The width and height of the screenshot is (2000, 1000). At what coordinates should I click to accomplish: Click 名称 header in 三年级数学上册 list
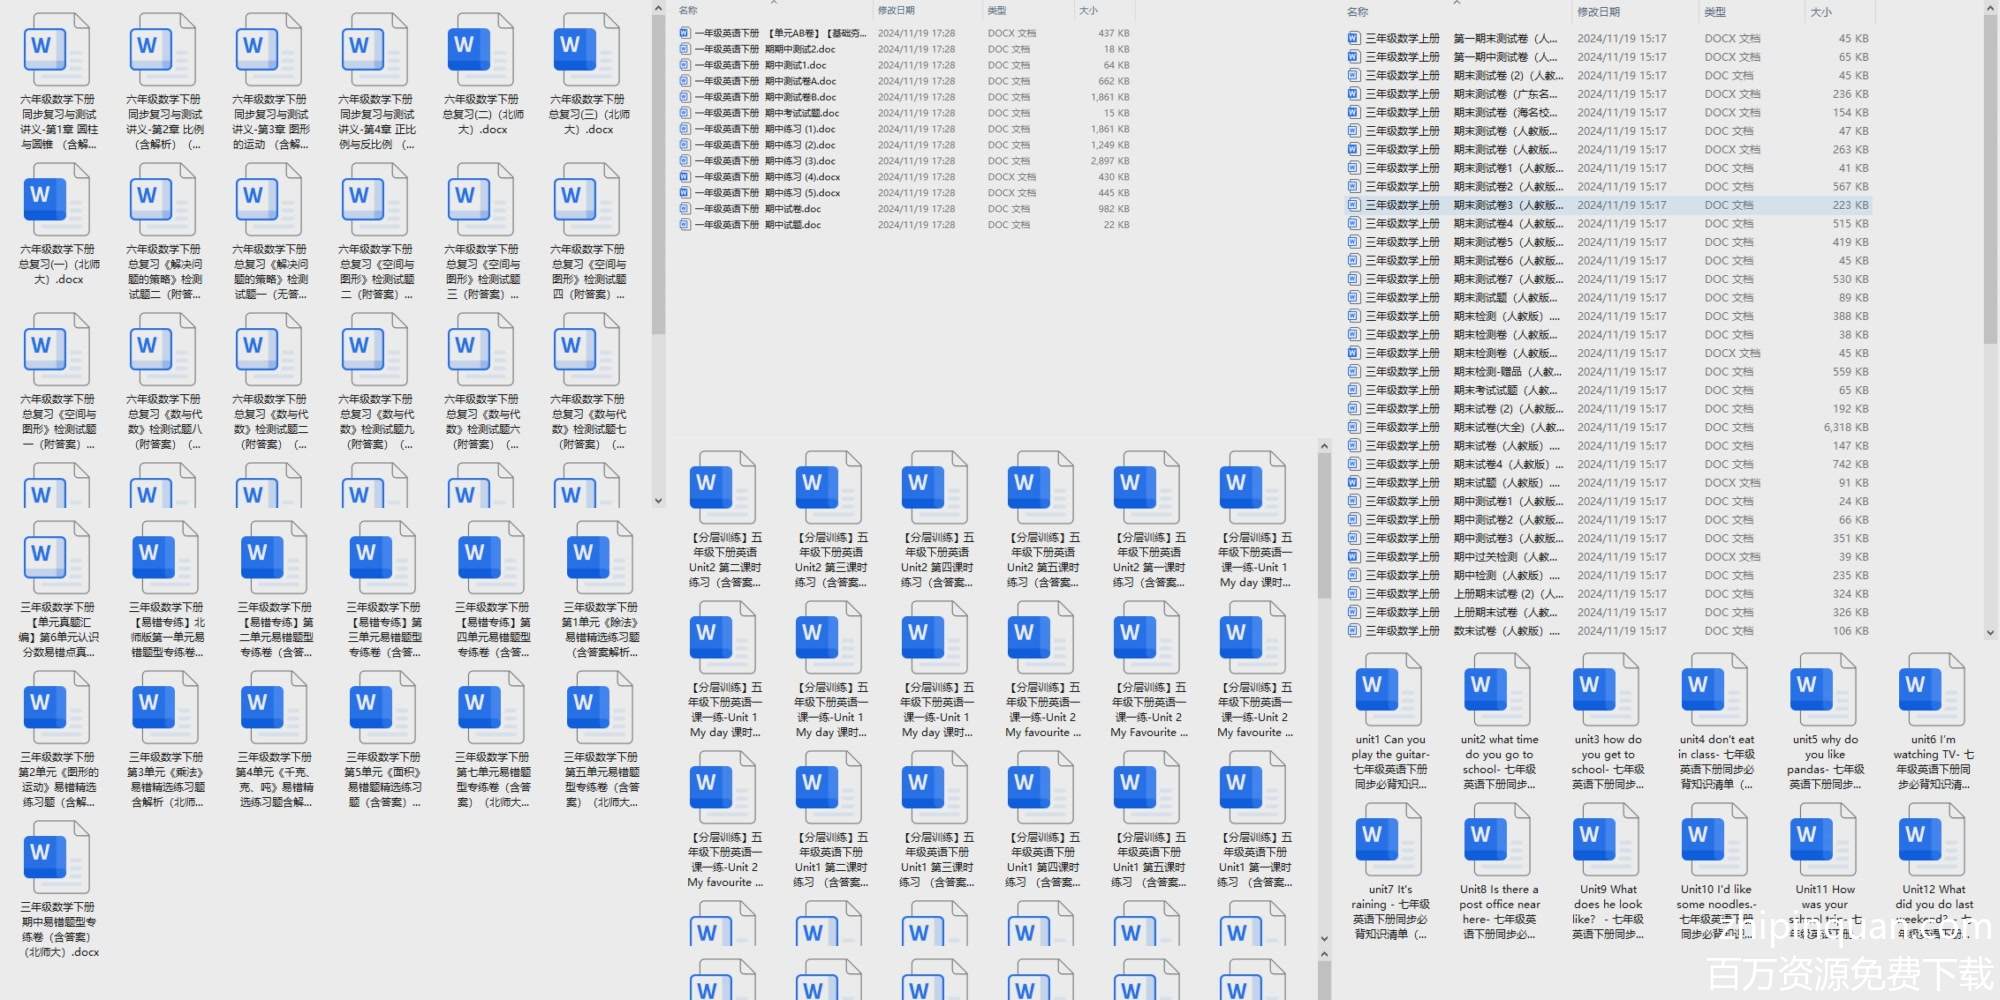[1357, 12]
